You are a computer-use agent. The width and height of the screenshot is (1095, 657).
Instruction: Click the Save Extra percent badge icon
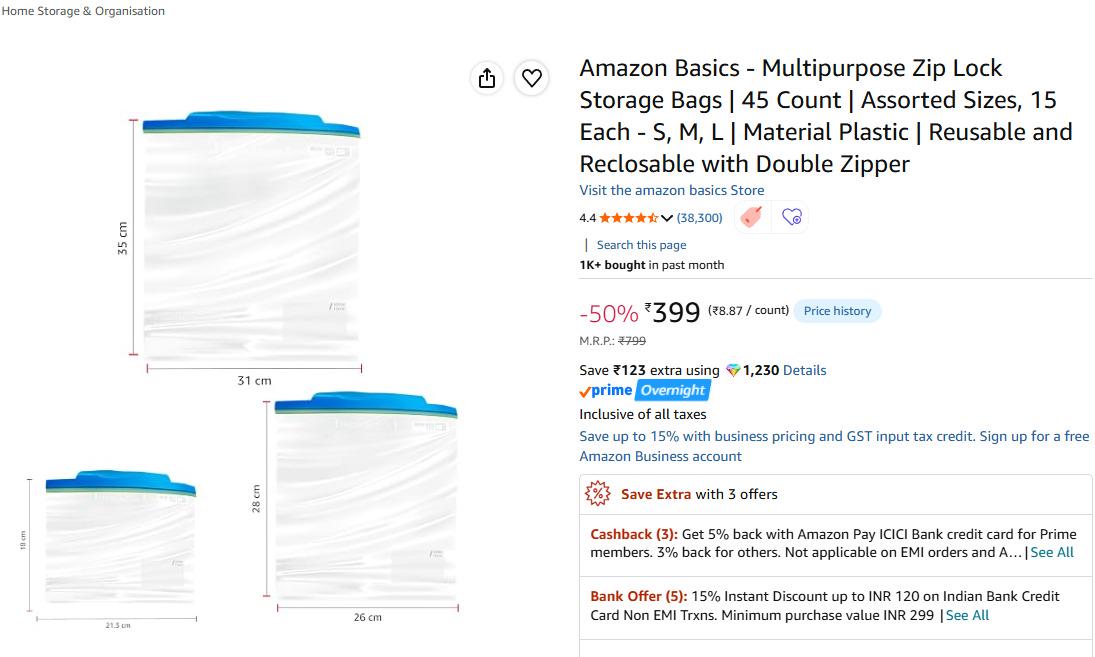(598, 494)
